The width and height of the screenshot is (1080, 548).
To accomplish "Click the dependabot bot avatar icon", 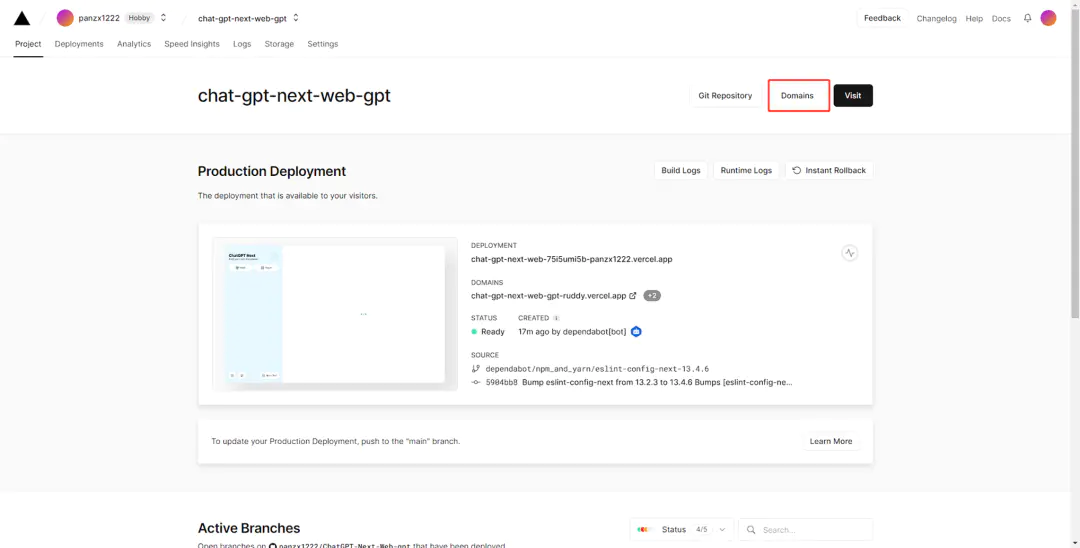I will click(636, 331).
